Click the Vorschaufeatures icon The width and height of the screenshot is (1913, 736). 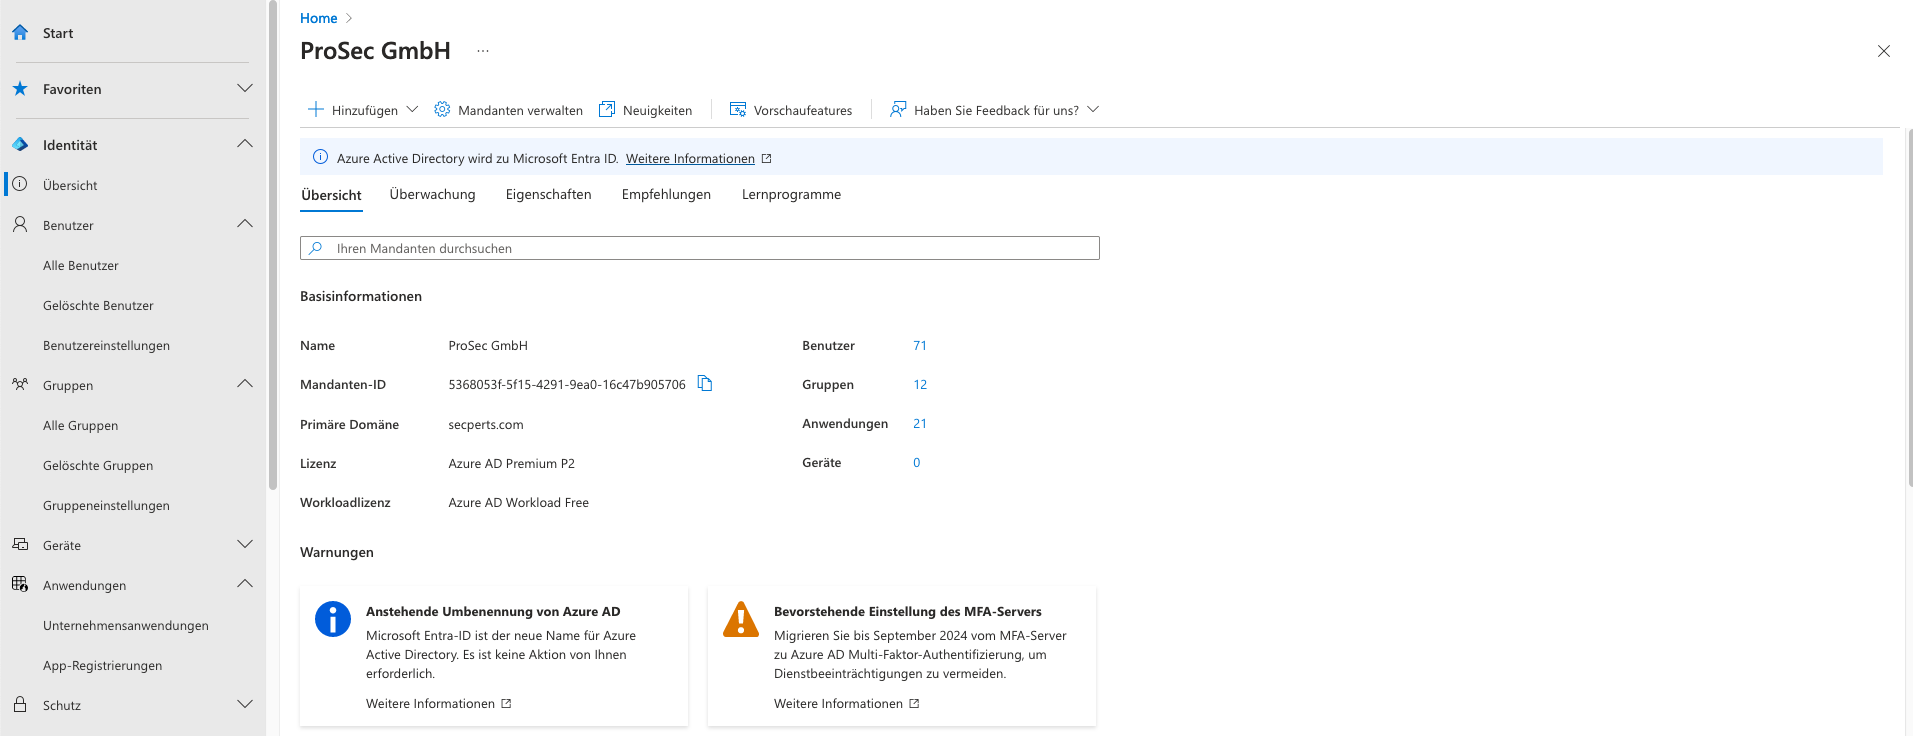pos(738,109)
